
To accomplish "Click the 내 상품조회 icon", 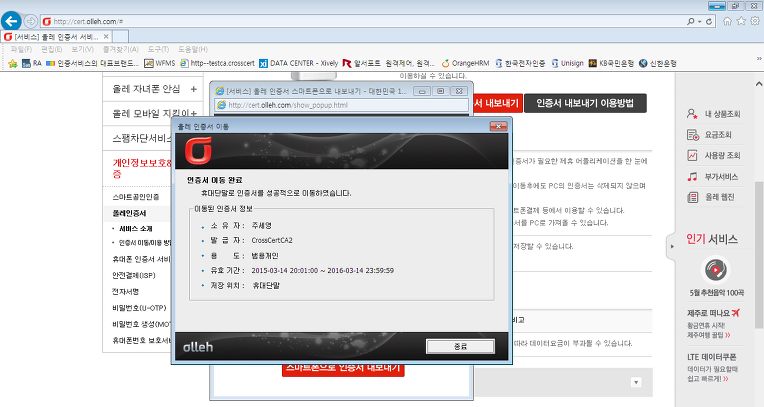I will pos(692,114).
